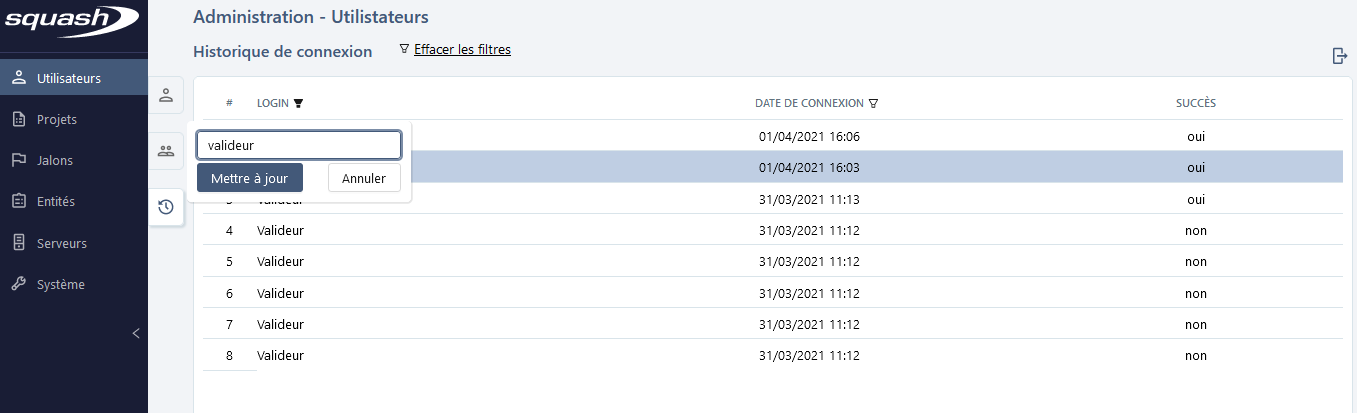Open the Système menu

(60, 284)
